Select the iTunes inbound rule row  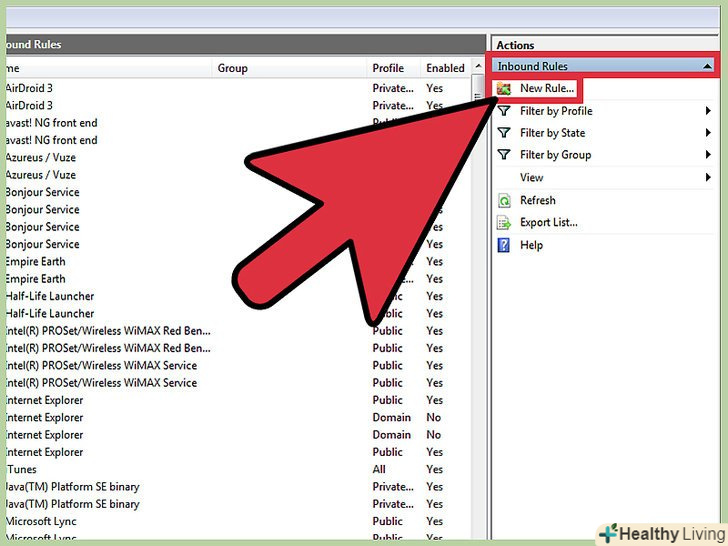point(238,469)
